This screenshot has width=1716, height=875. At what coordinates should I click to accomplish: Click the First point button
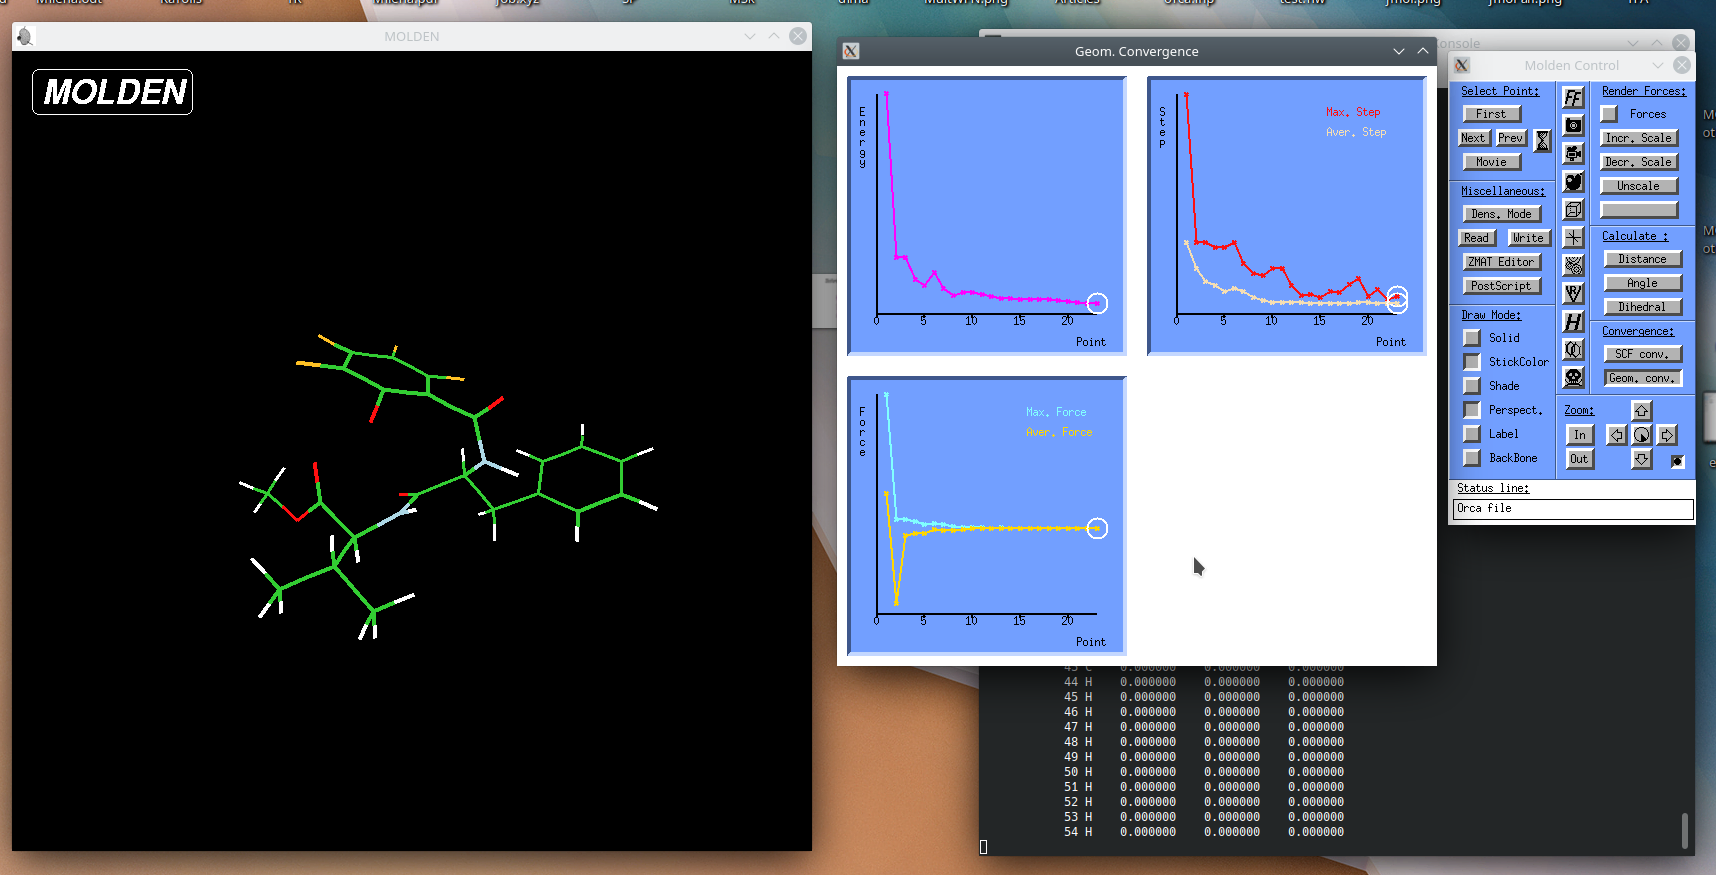[1491, 114]
